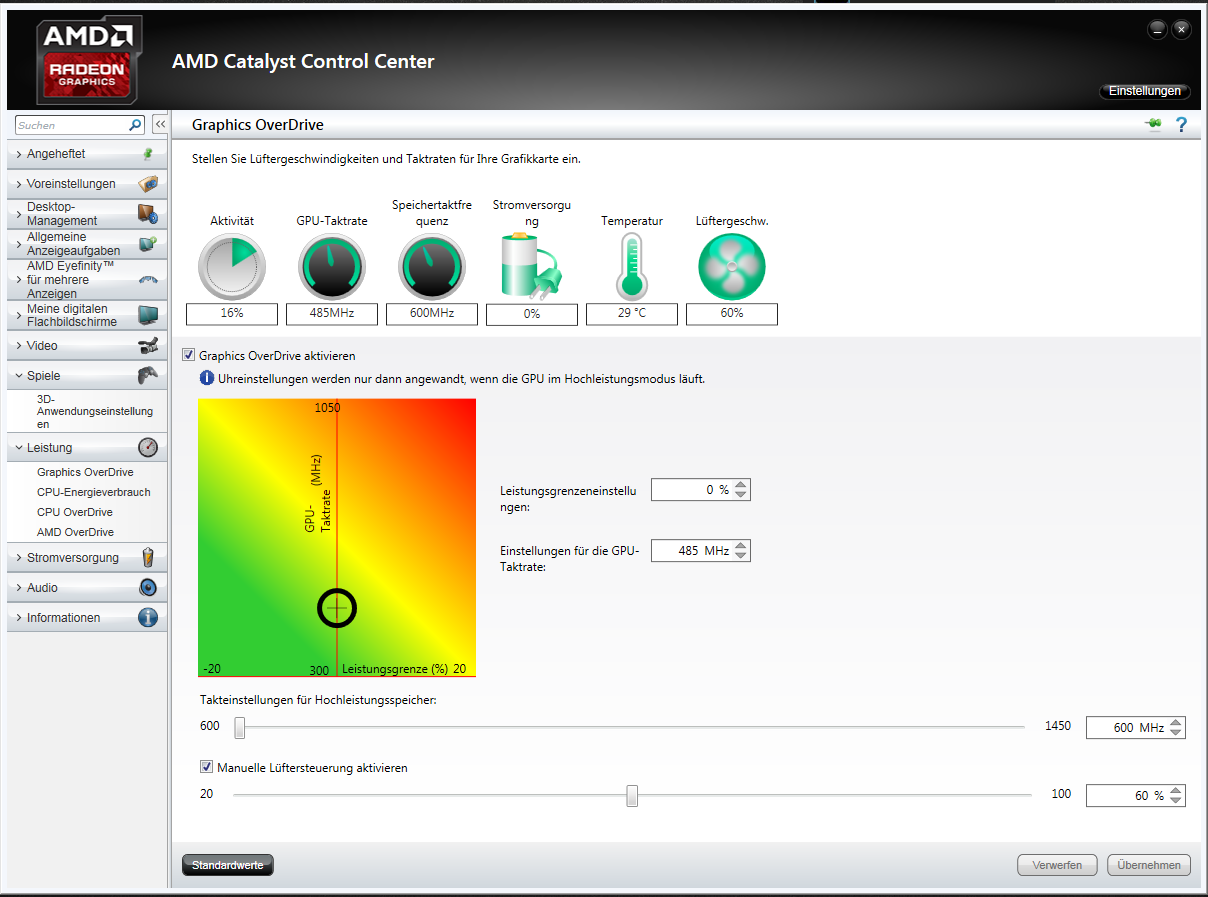This screenshot has width=1208, height=897.
Task: Click the digital flat panel monitor icon
Action: point(148,315)
